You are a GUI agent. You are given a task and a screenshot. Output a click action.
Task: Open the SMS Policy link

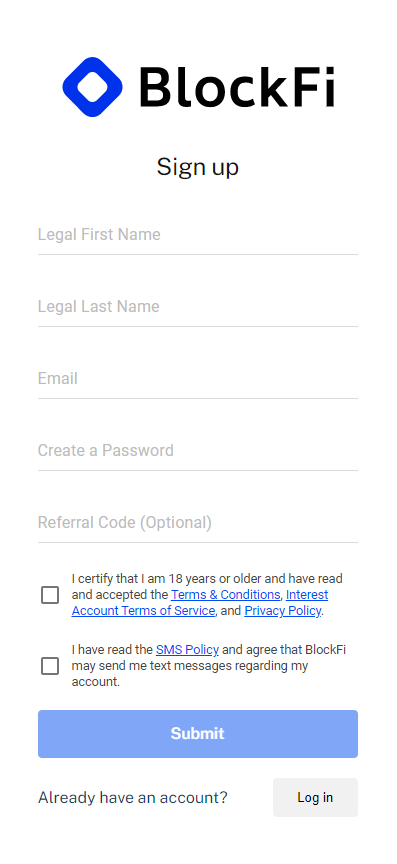tap(187, 650)
